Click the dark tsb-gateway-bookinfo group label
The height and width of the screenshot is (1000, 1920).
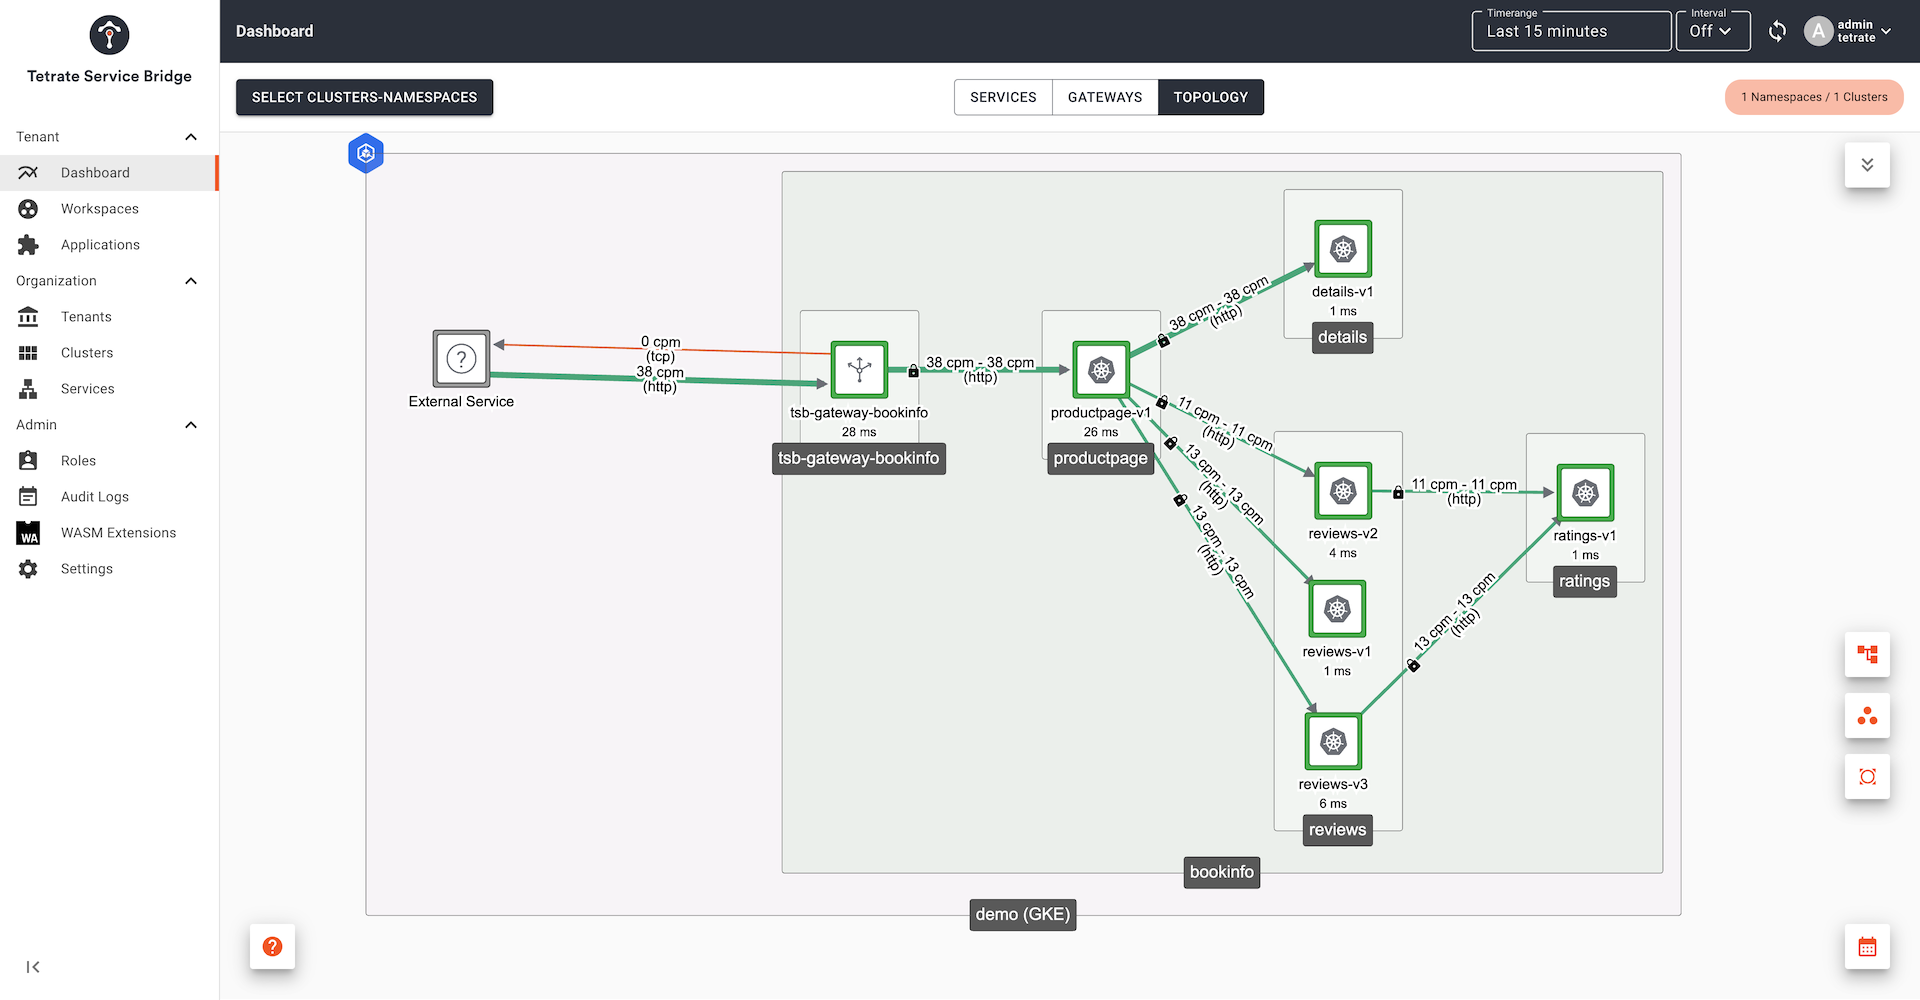859,458
